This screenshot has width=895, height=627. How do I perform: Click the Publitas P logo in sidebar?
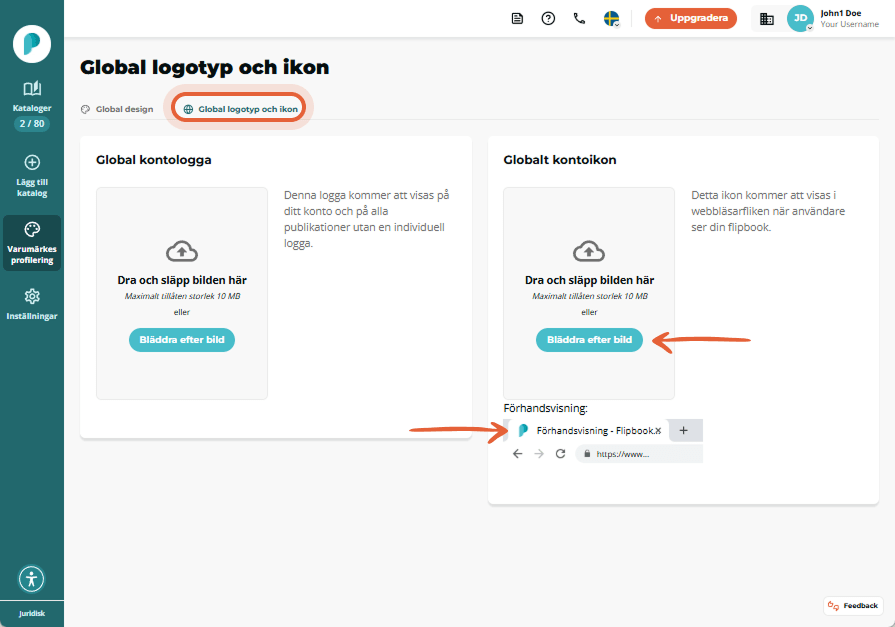(32, 44)
